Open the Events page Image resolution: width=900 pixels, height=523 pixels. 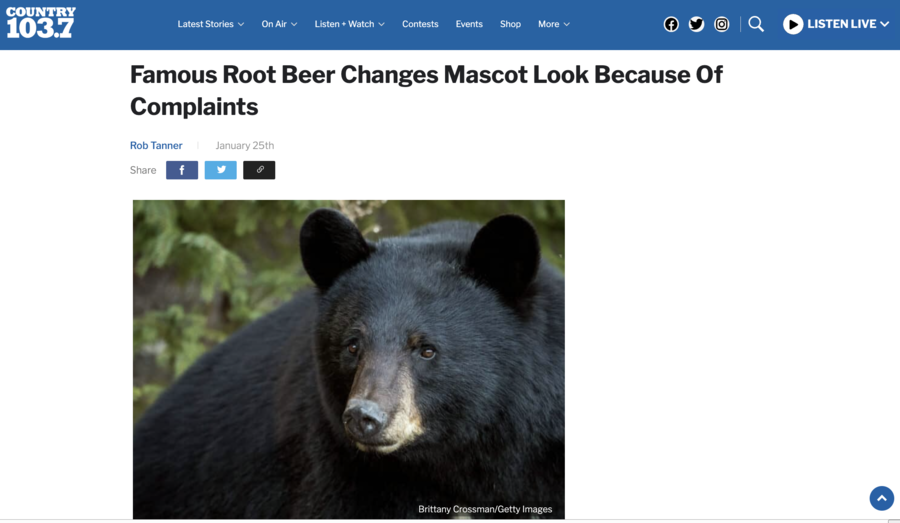pos(469,24)
